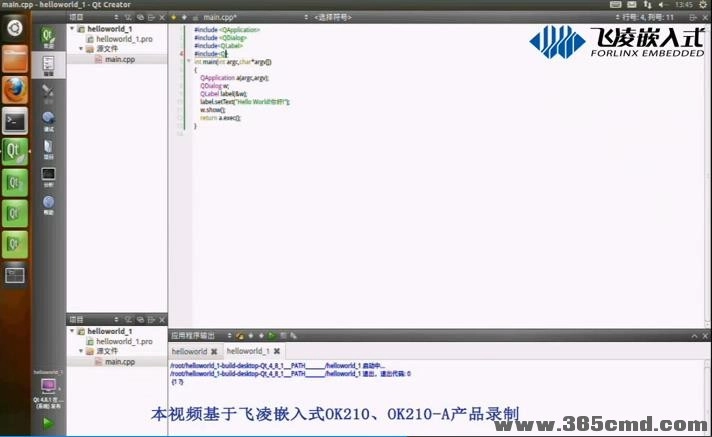712x437 pixels.
Task: Open the Qt Creator Welcome mode
Action: [48, 37]
